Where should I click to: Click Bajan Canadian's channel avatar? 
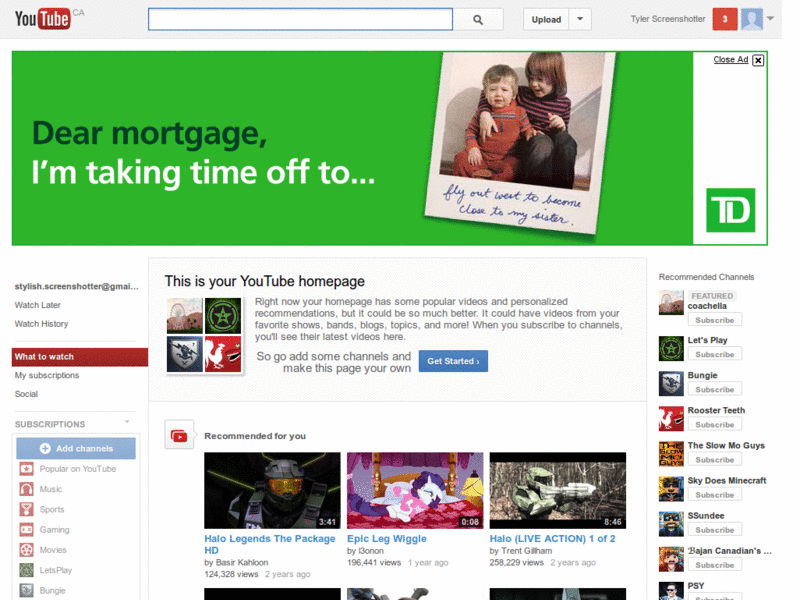coord(671,559)
